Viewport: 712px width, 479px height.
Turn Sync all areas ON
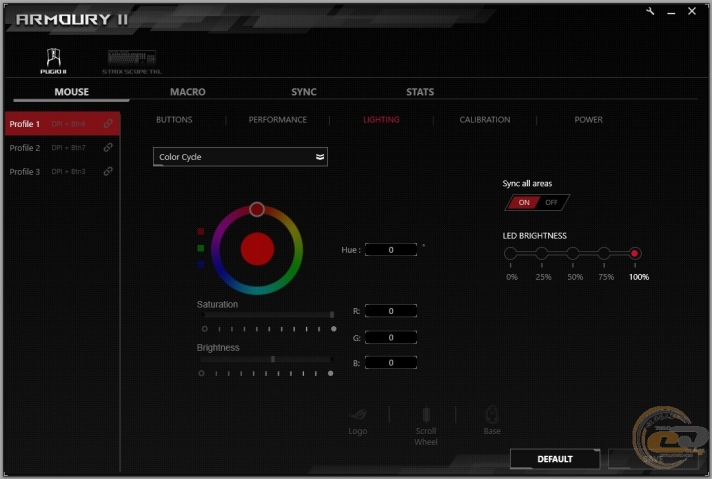click(524, 202)
